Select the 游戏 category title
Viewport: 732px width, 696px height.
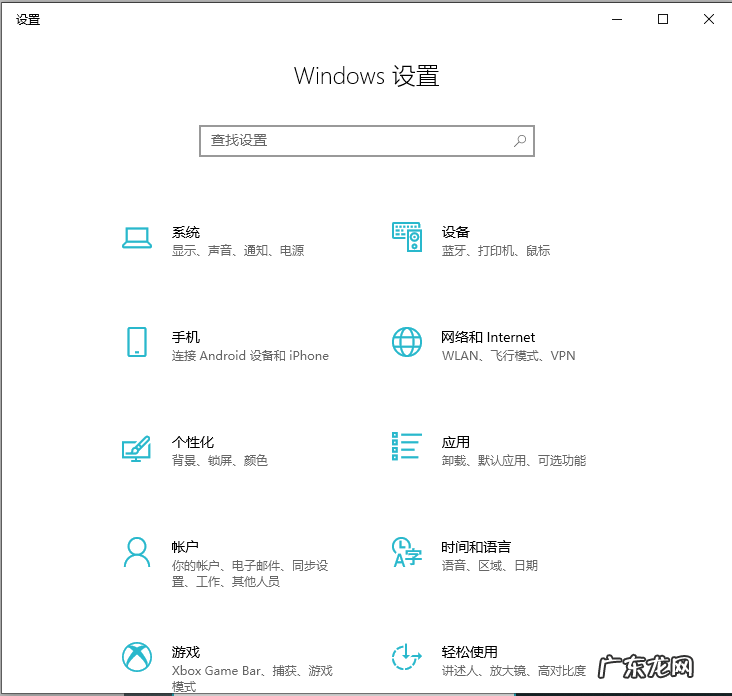186,652
